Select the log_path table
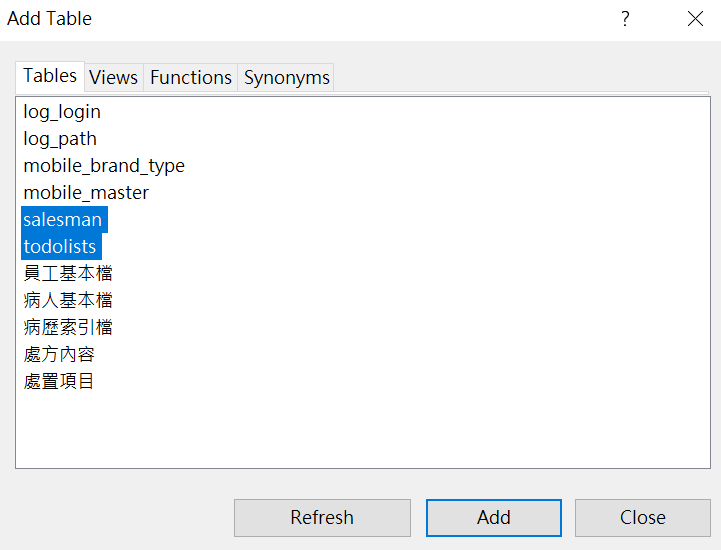 [60, 139]
